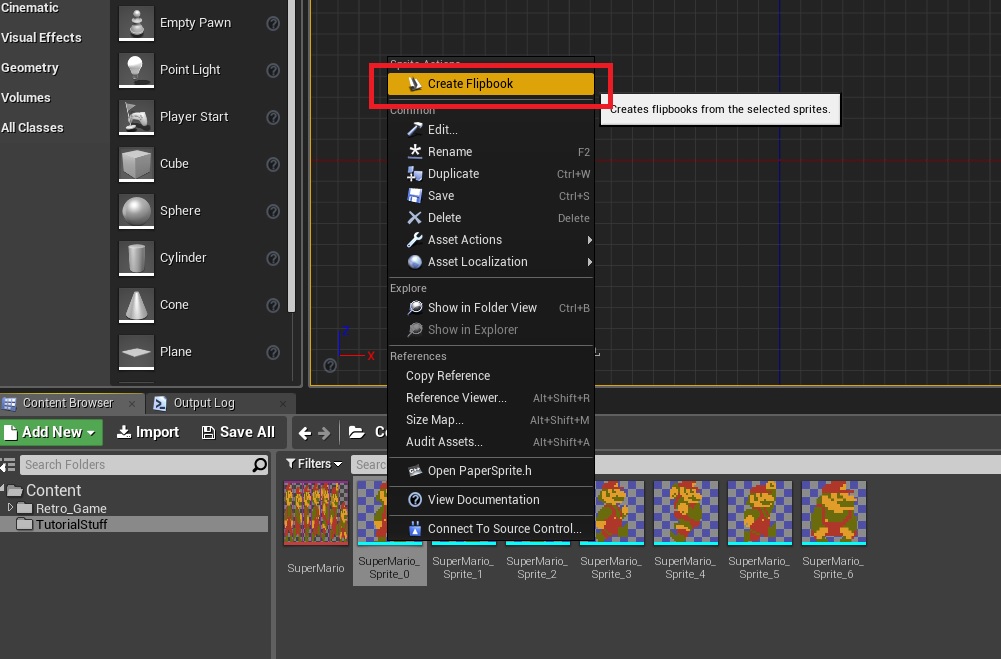Select Duplicate in the context menu
The image size is (1001, 659).
coord(453,174)
